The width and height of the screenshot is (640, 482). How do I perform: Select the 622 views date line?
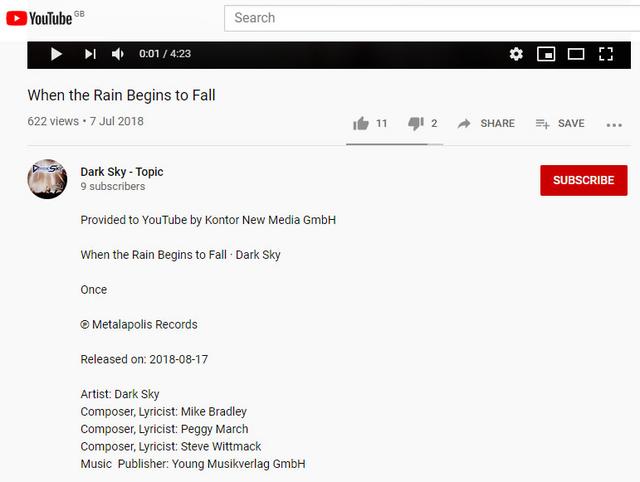click(85, 121)
